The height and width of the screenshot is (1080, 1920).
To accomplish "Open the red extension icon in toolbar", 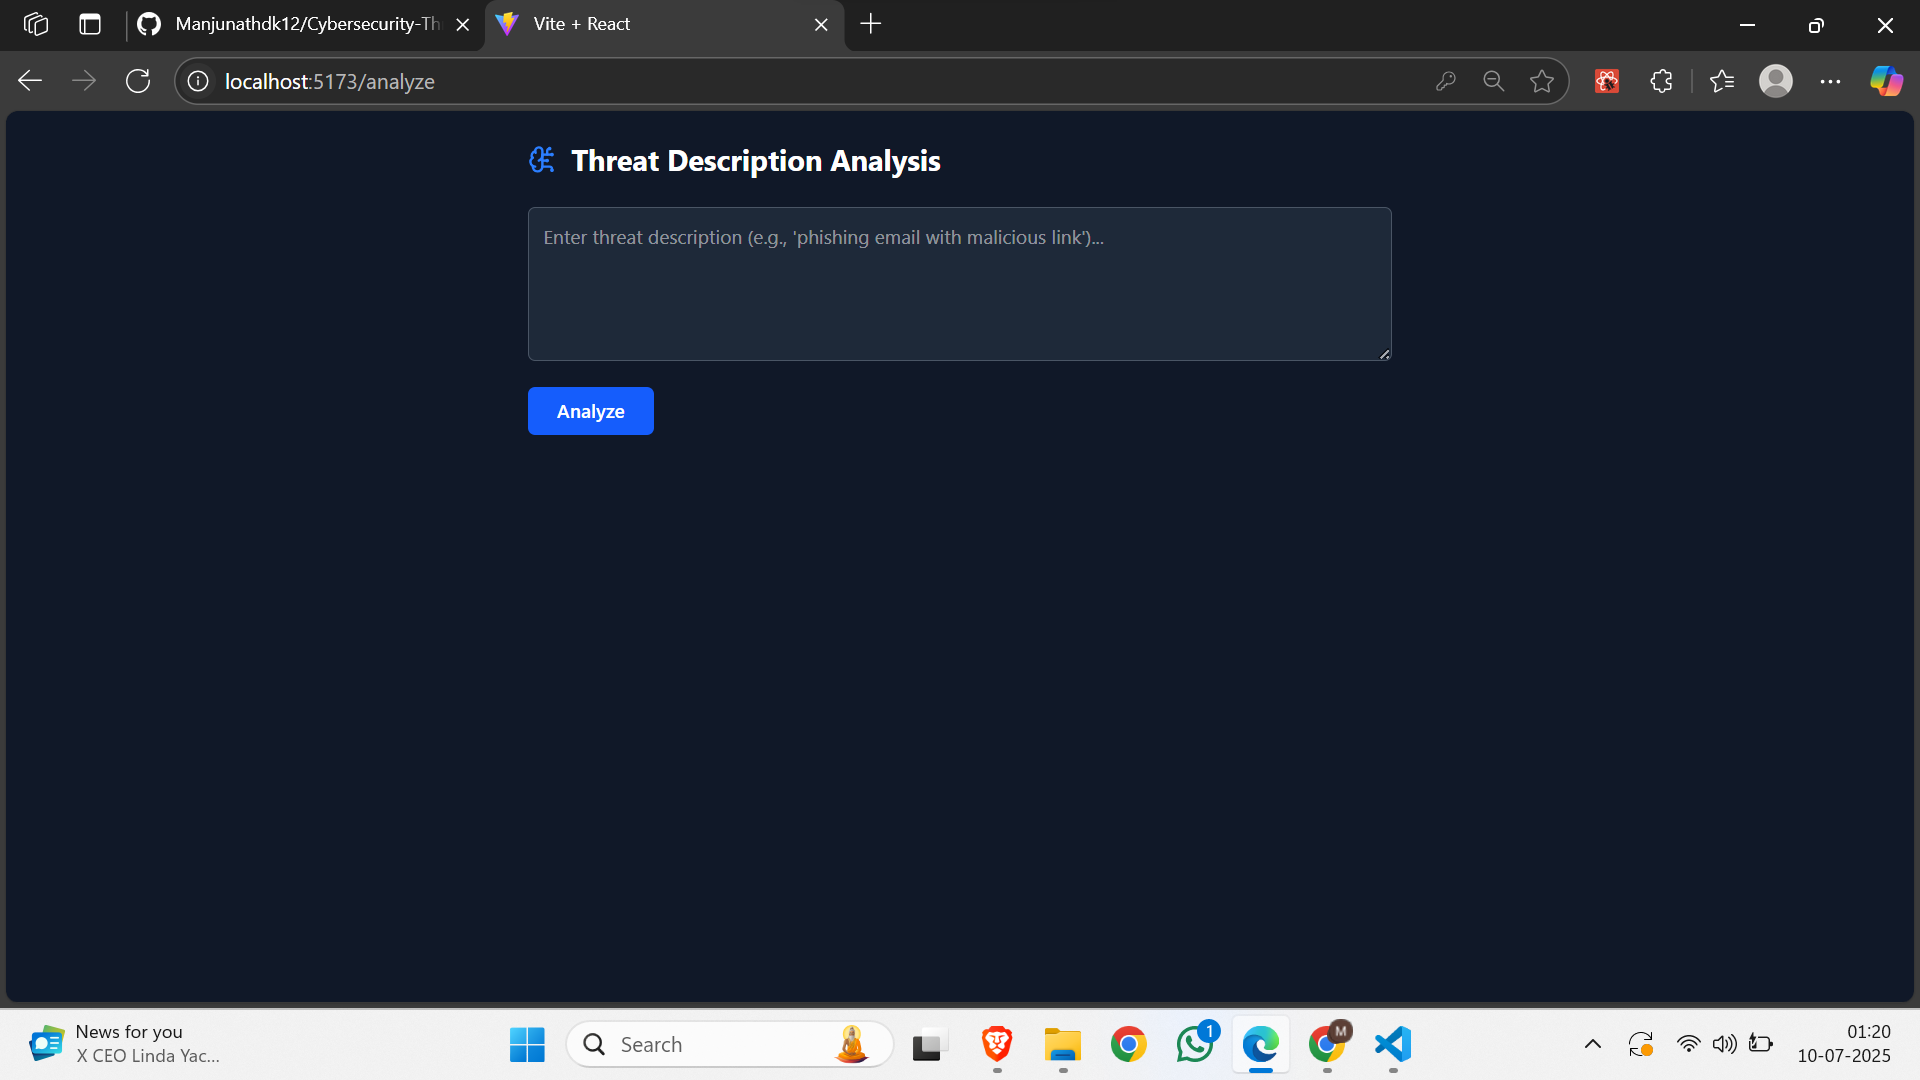I will coord(1607,81).
